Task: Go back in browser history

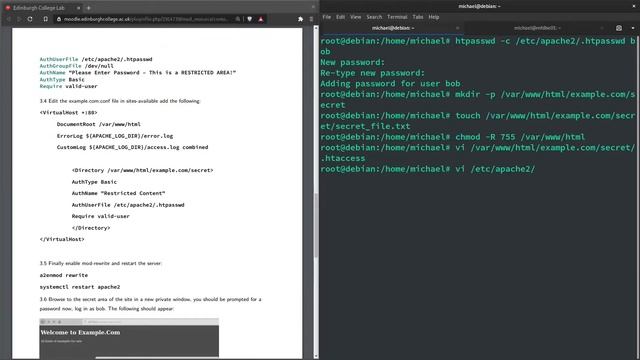Action: coord(8,19)
